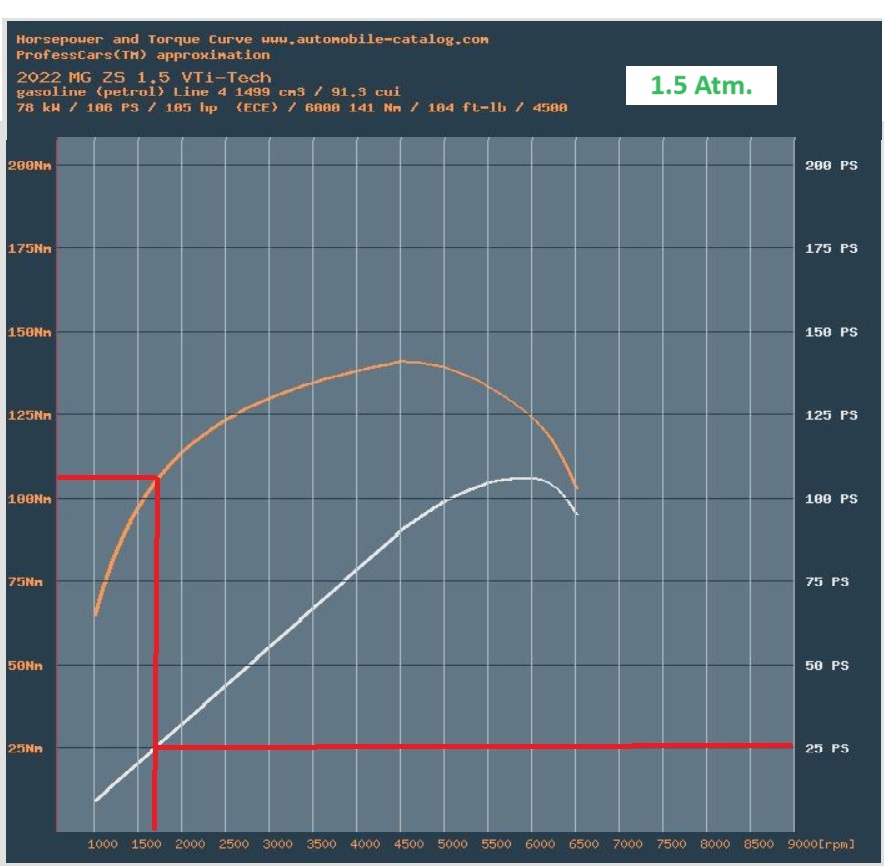
Task: Click the '150 PS' power axis label
Action: 831,332
